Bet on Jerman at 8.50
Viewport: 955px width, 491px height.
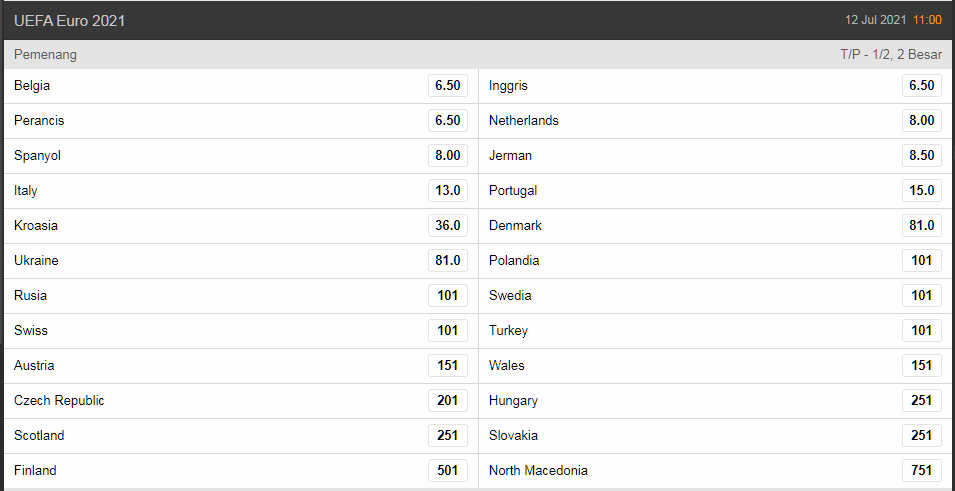[921, 156]
